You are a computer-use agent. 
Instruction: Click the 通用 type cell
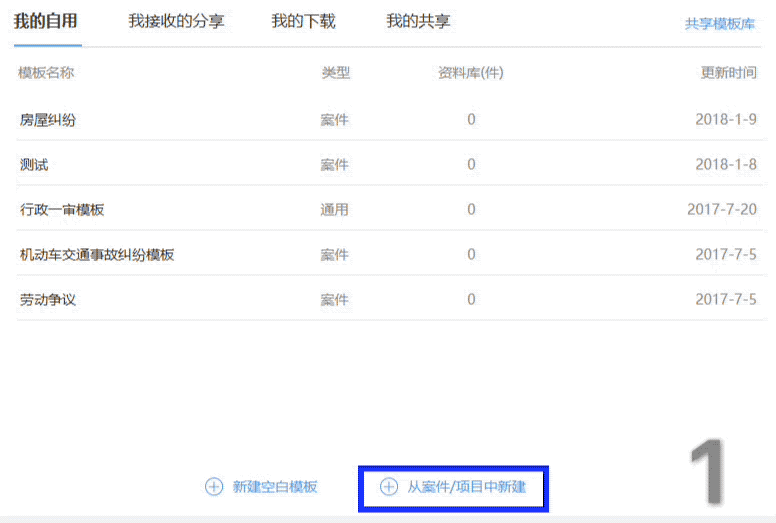click(335, 210)
